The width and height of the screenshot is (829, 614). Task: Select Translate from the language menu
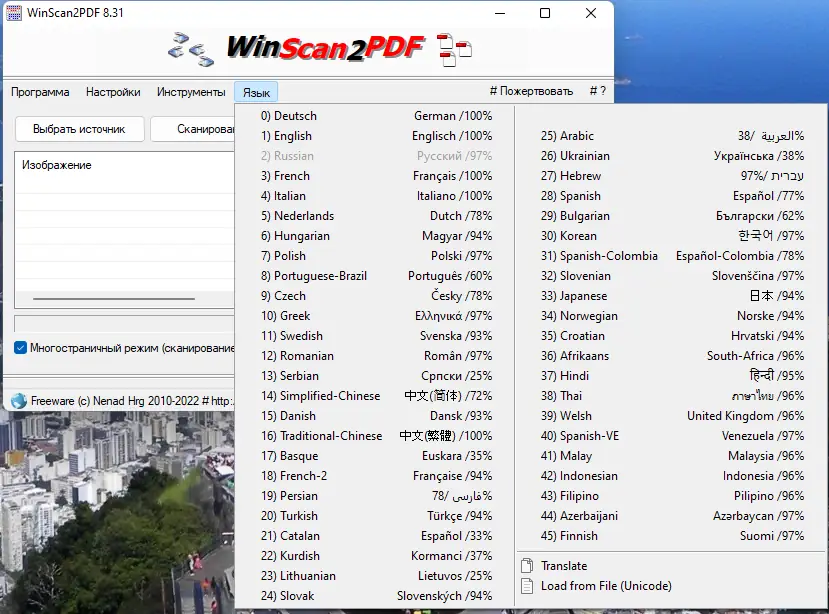pos(671,566)
